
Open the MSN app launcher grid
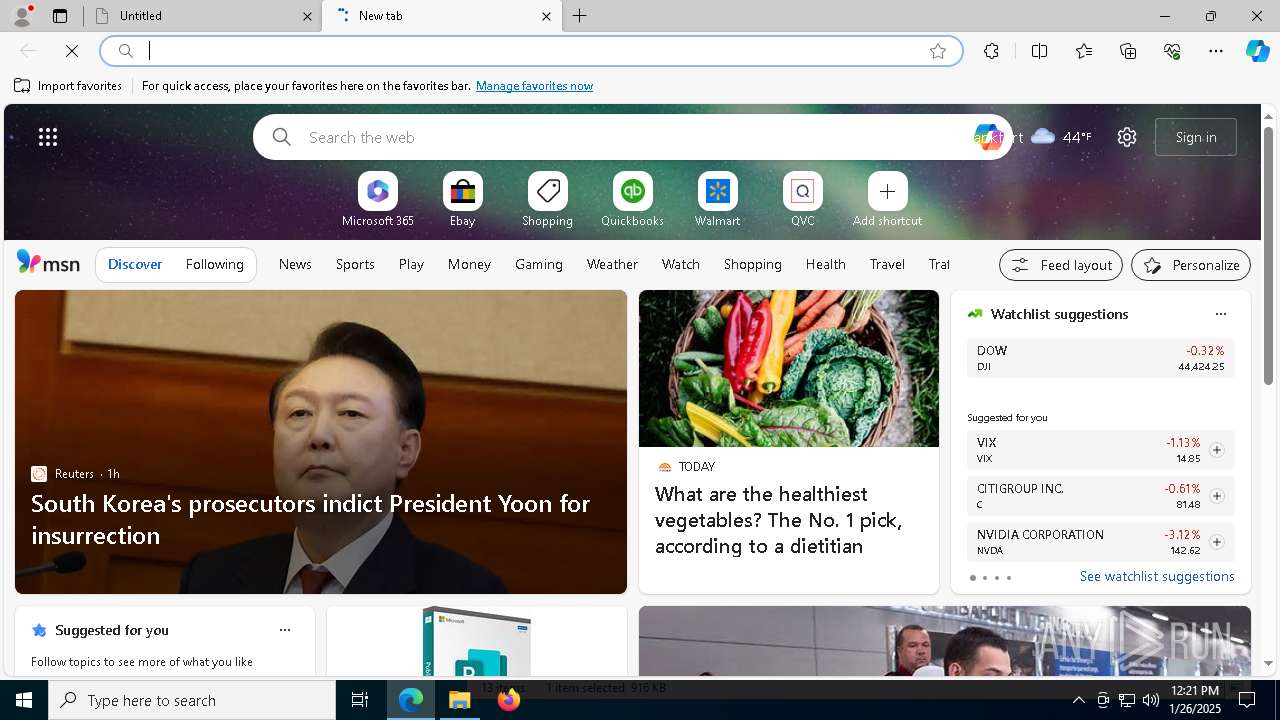pos(48,137)
